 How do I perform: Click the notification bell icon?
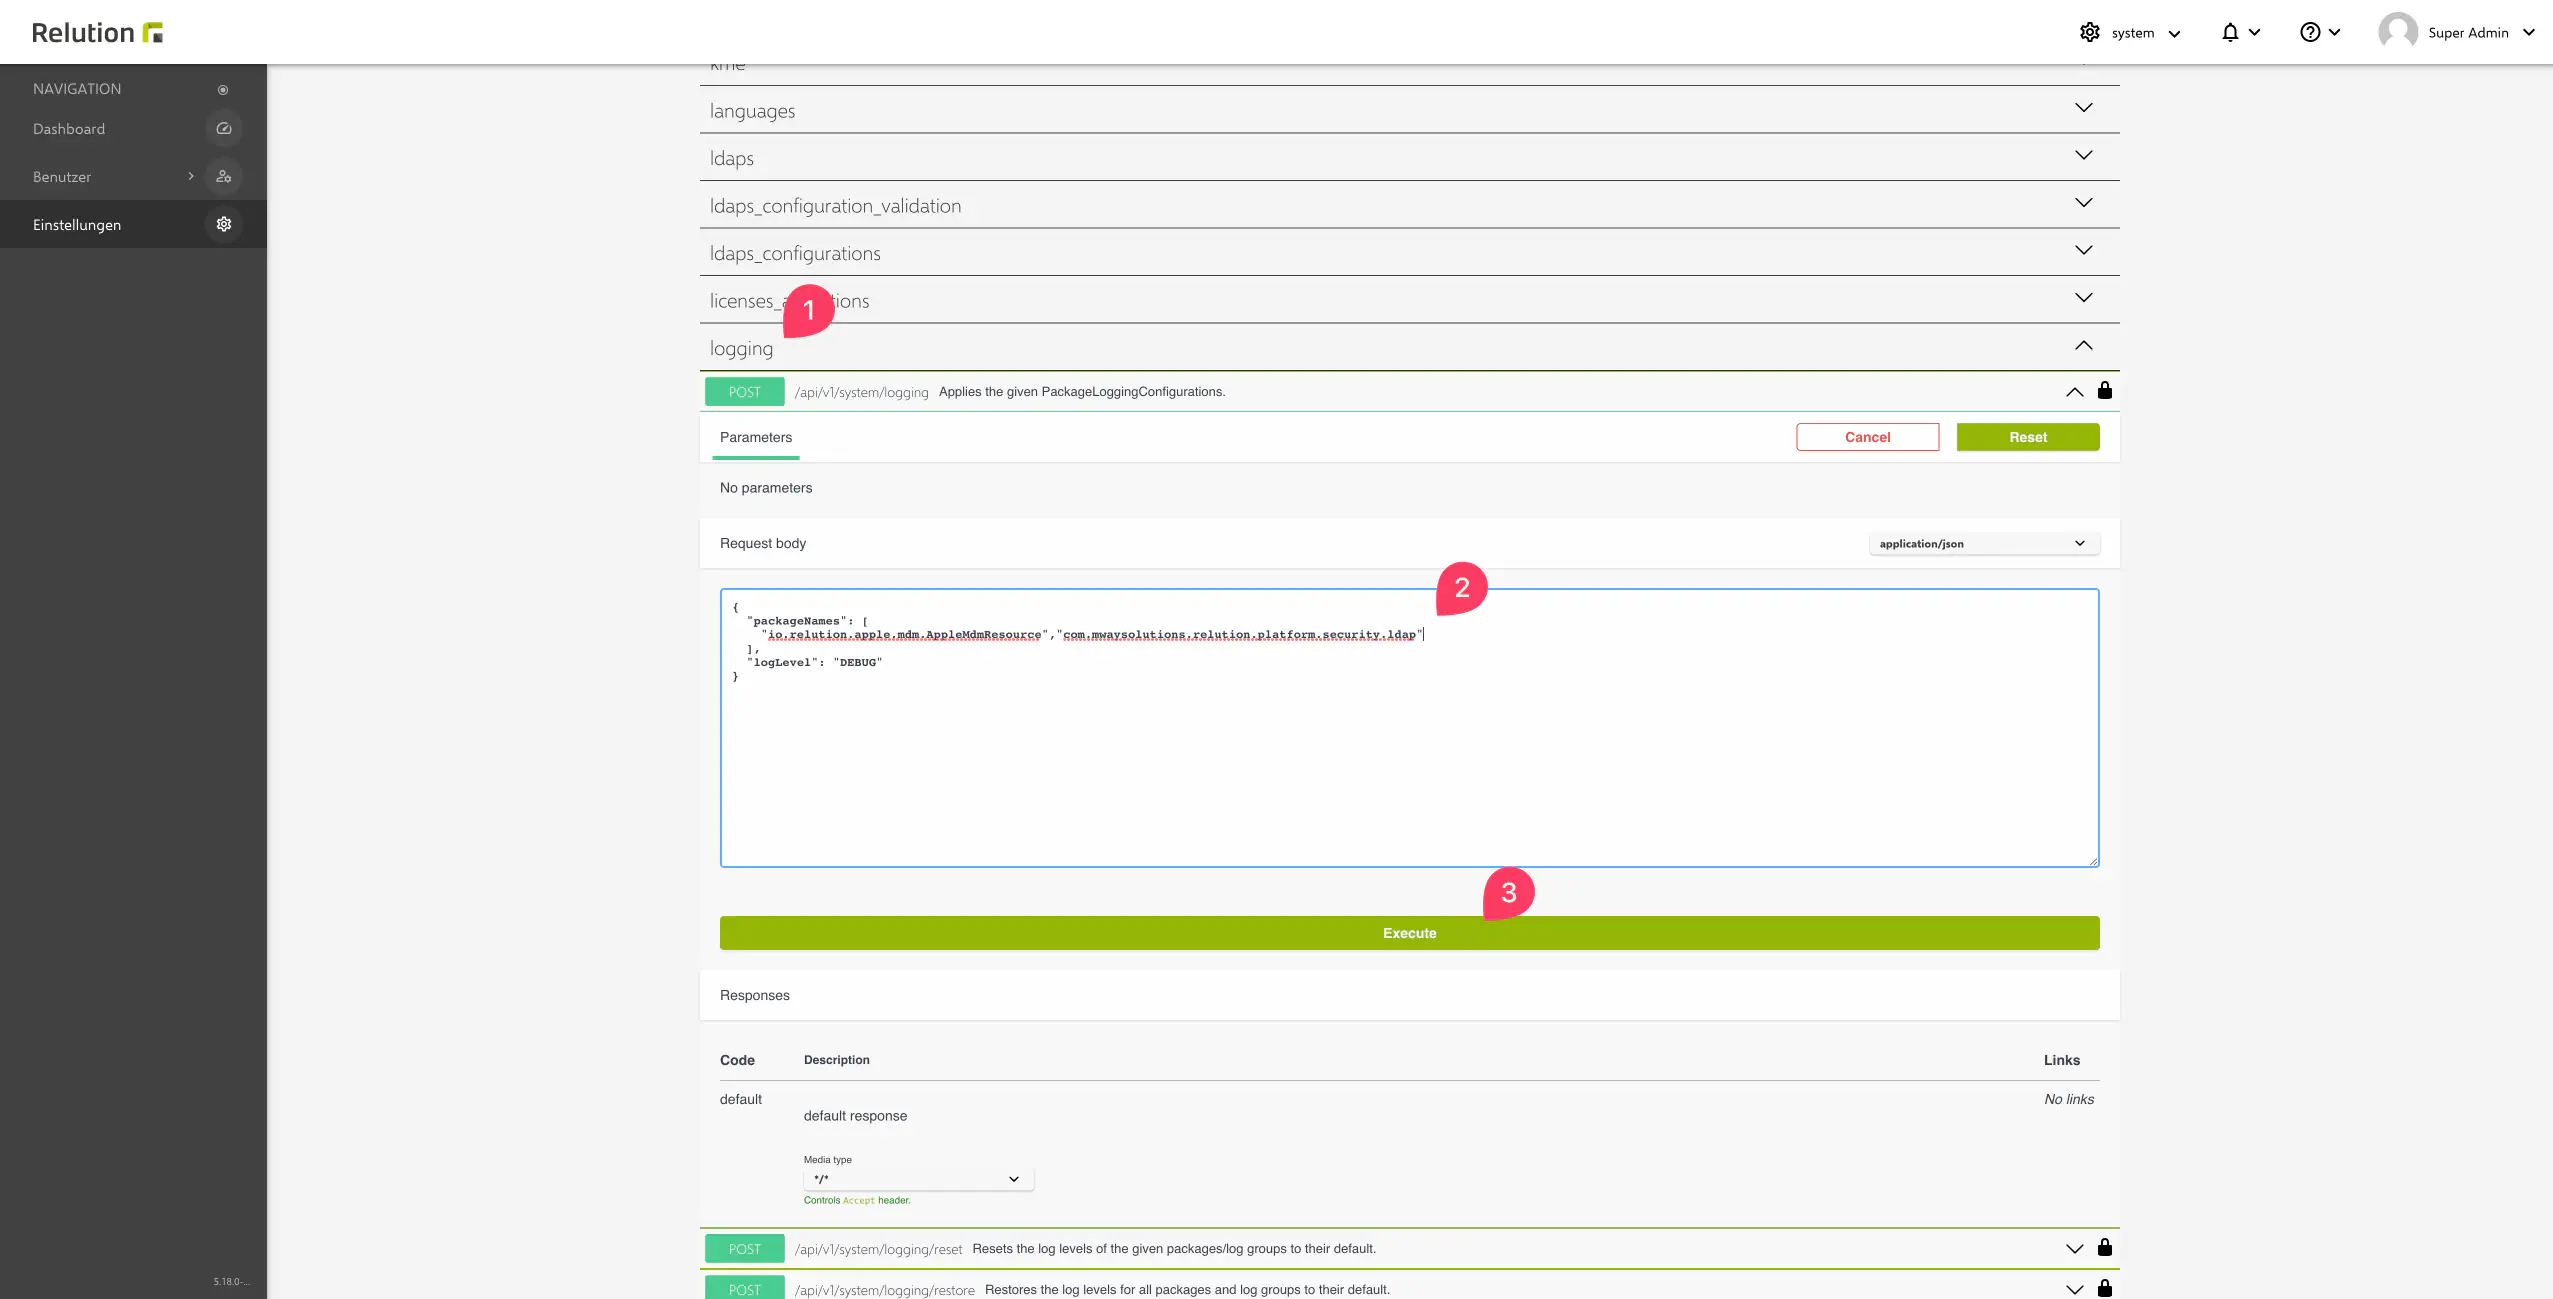2230,33
